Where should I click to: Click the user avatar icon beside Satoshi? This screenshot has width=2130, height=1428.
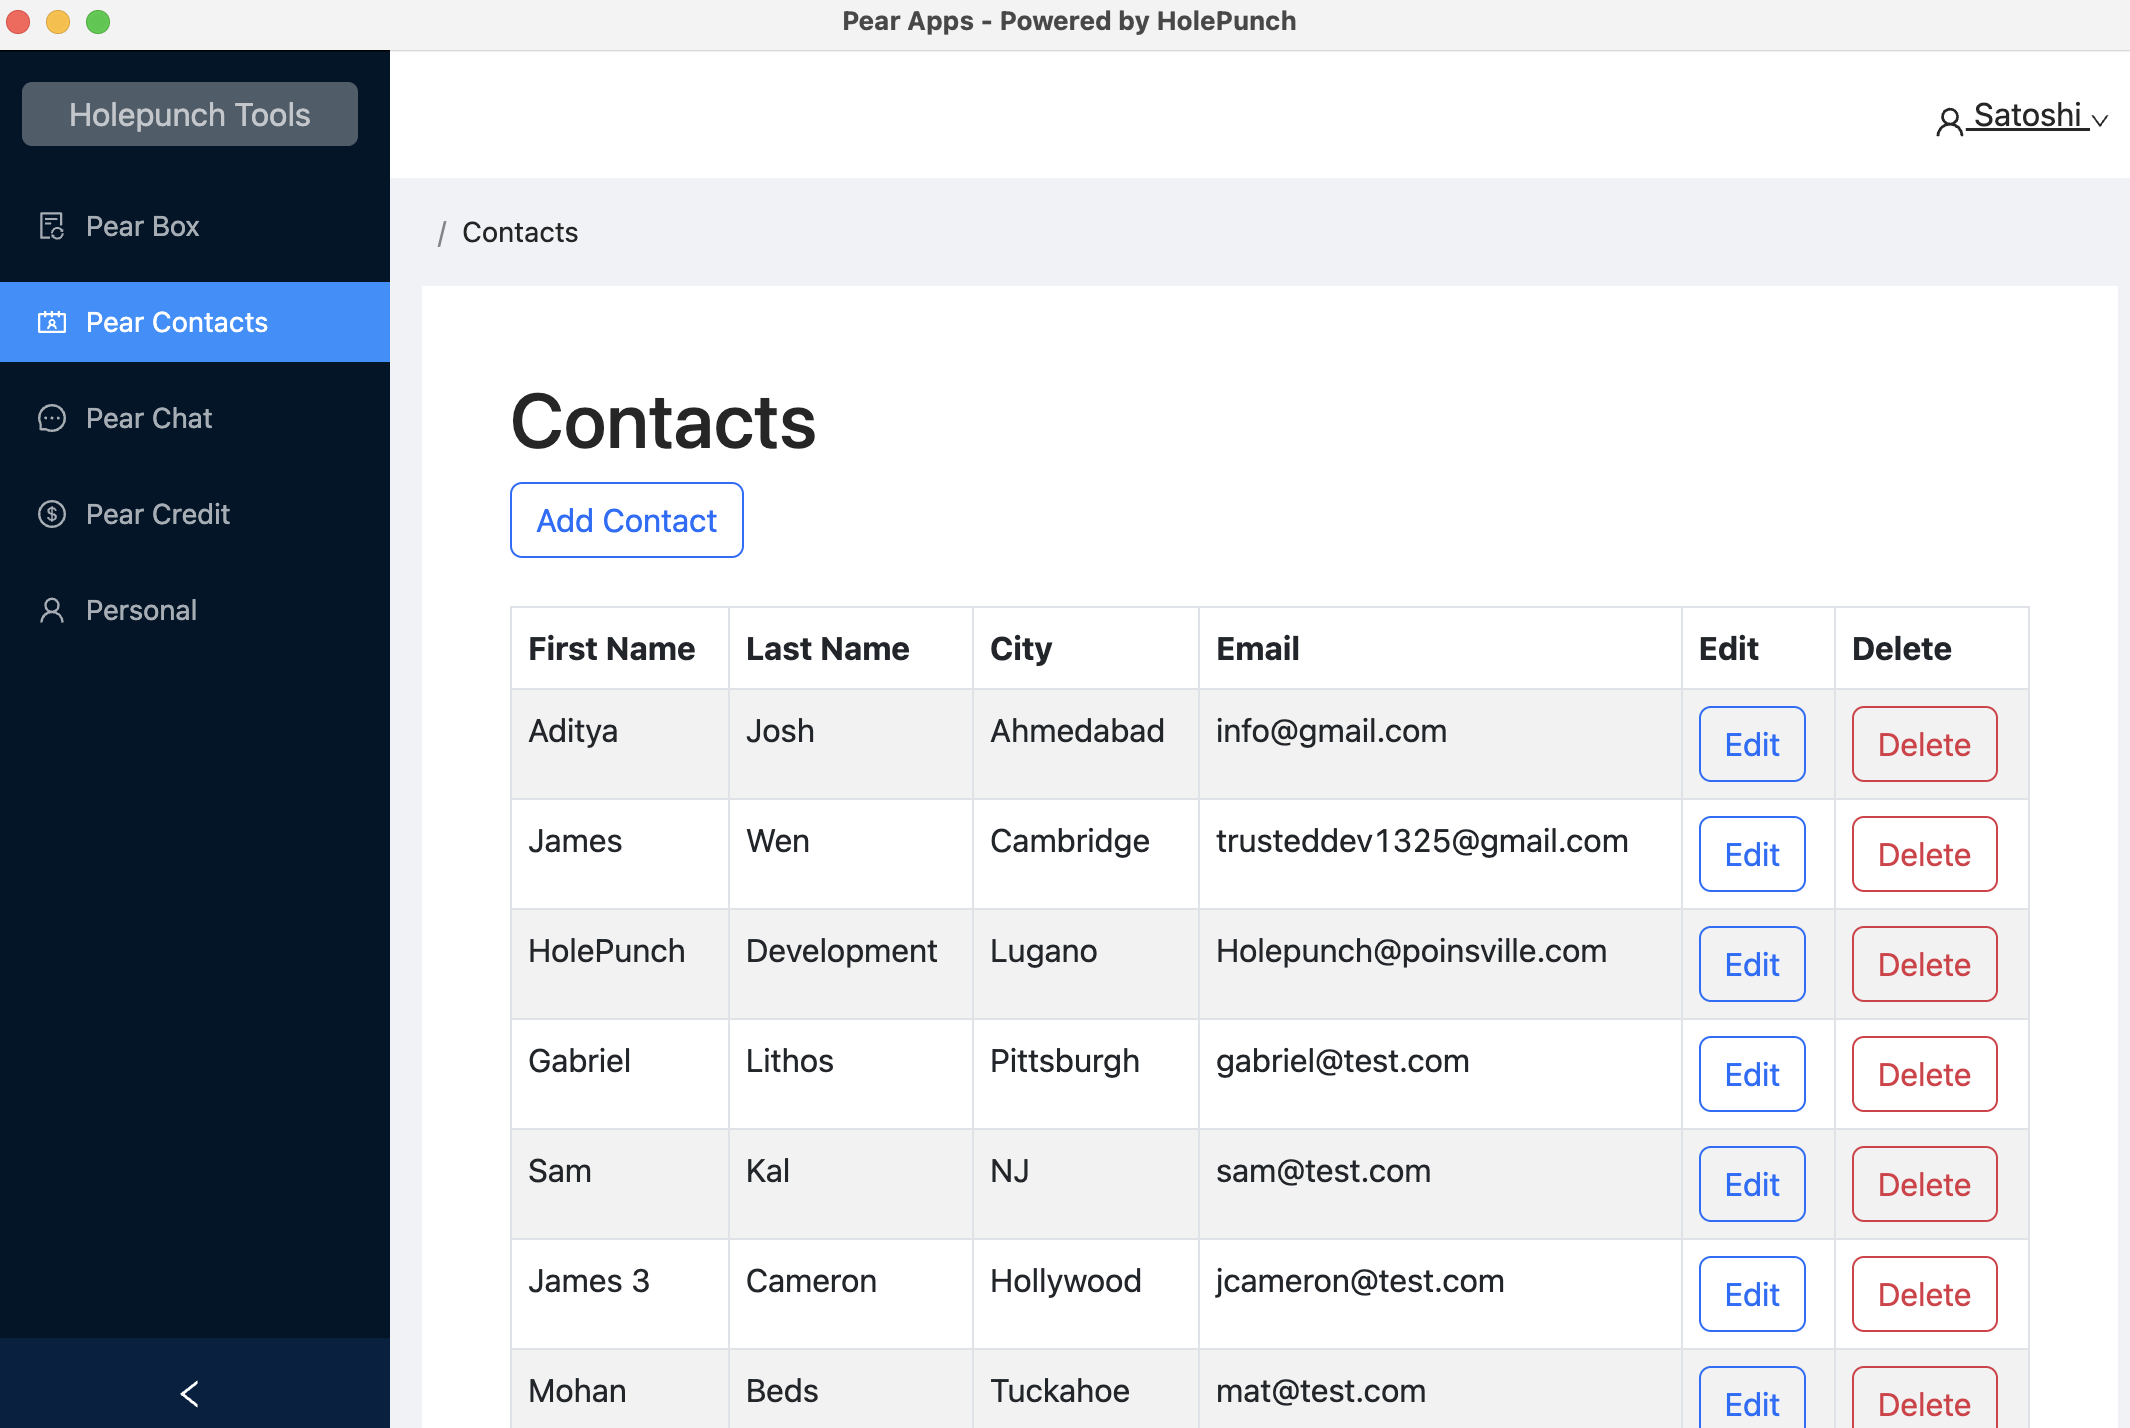pos(1949,122)
